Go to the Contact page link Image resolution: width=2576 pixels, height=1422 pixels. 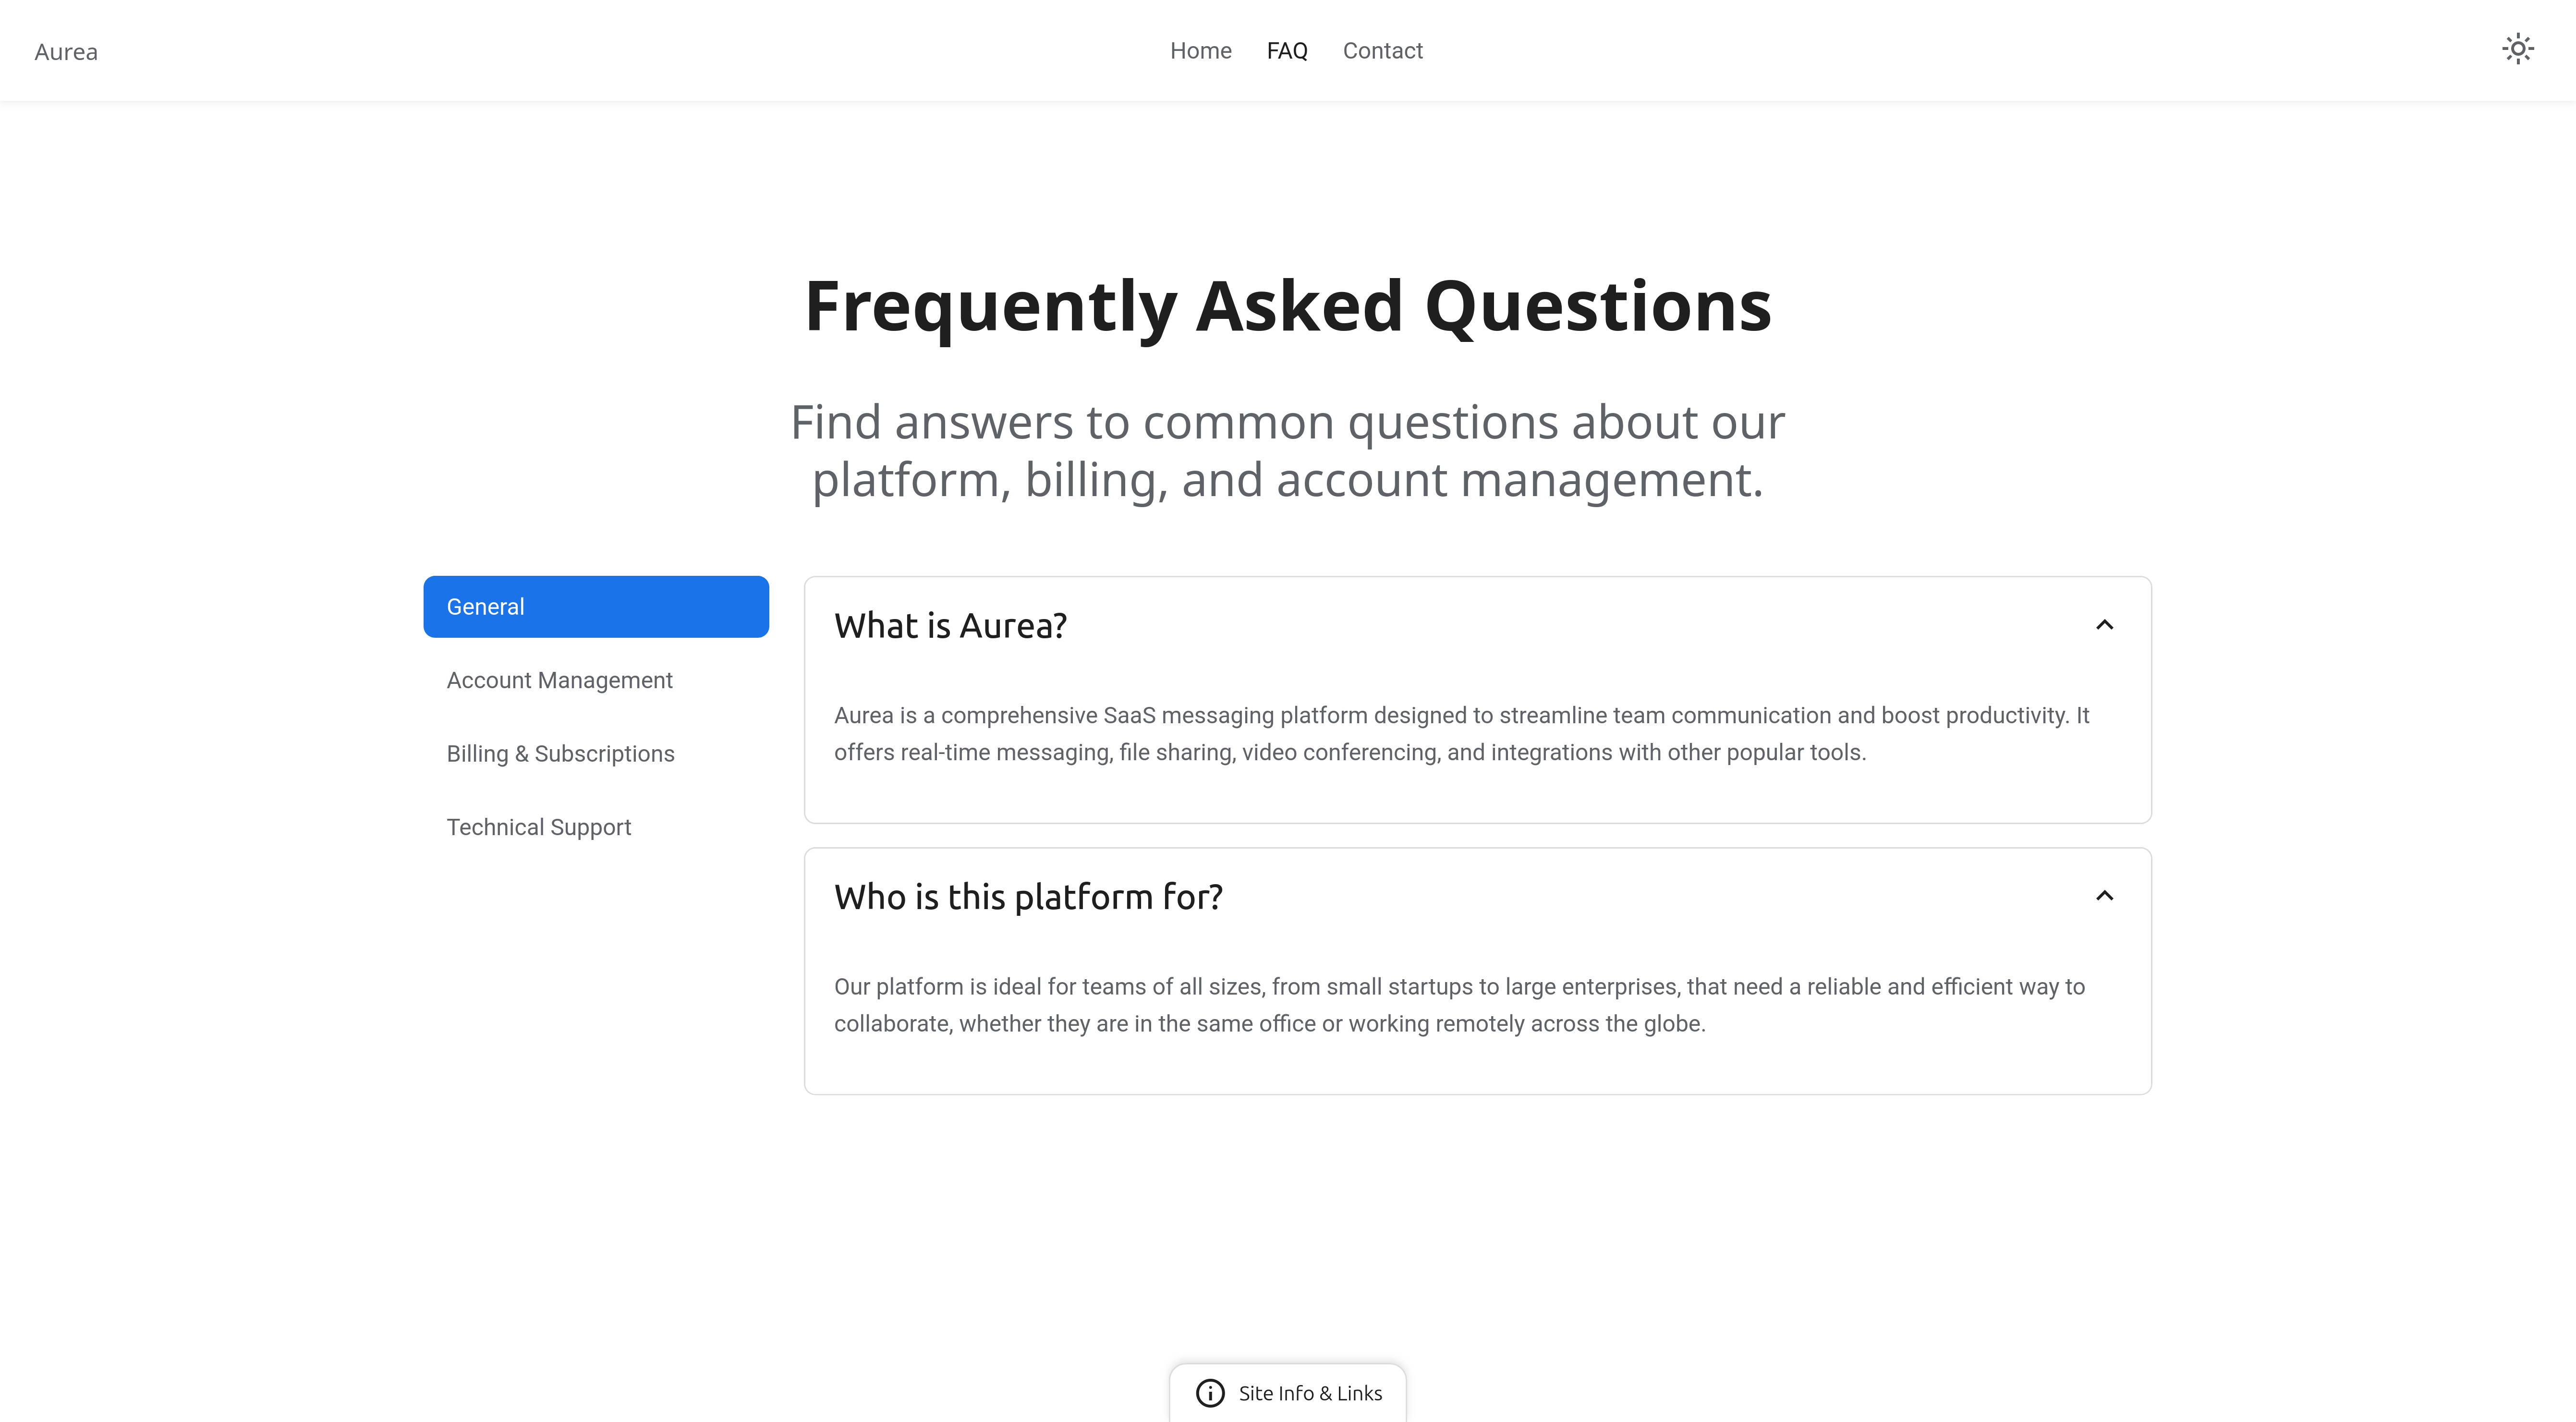(x=1382, y=51)
